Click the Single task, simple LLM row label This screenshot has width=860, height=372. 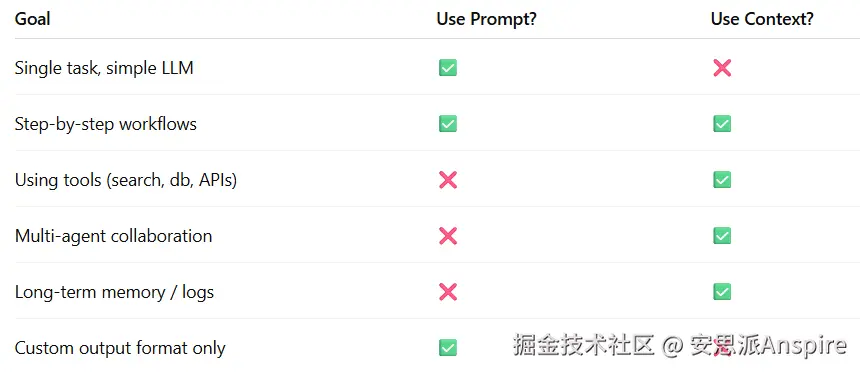pyautogui.click(x=104, y=69)
